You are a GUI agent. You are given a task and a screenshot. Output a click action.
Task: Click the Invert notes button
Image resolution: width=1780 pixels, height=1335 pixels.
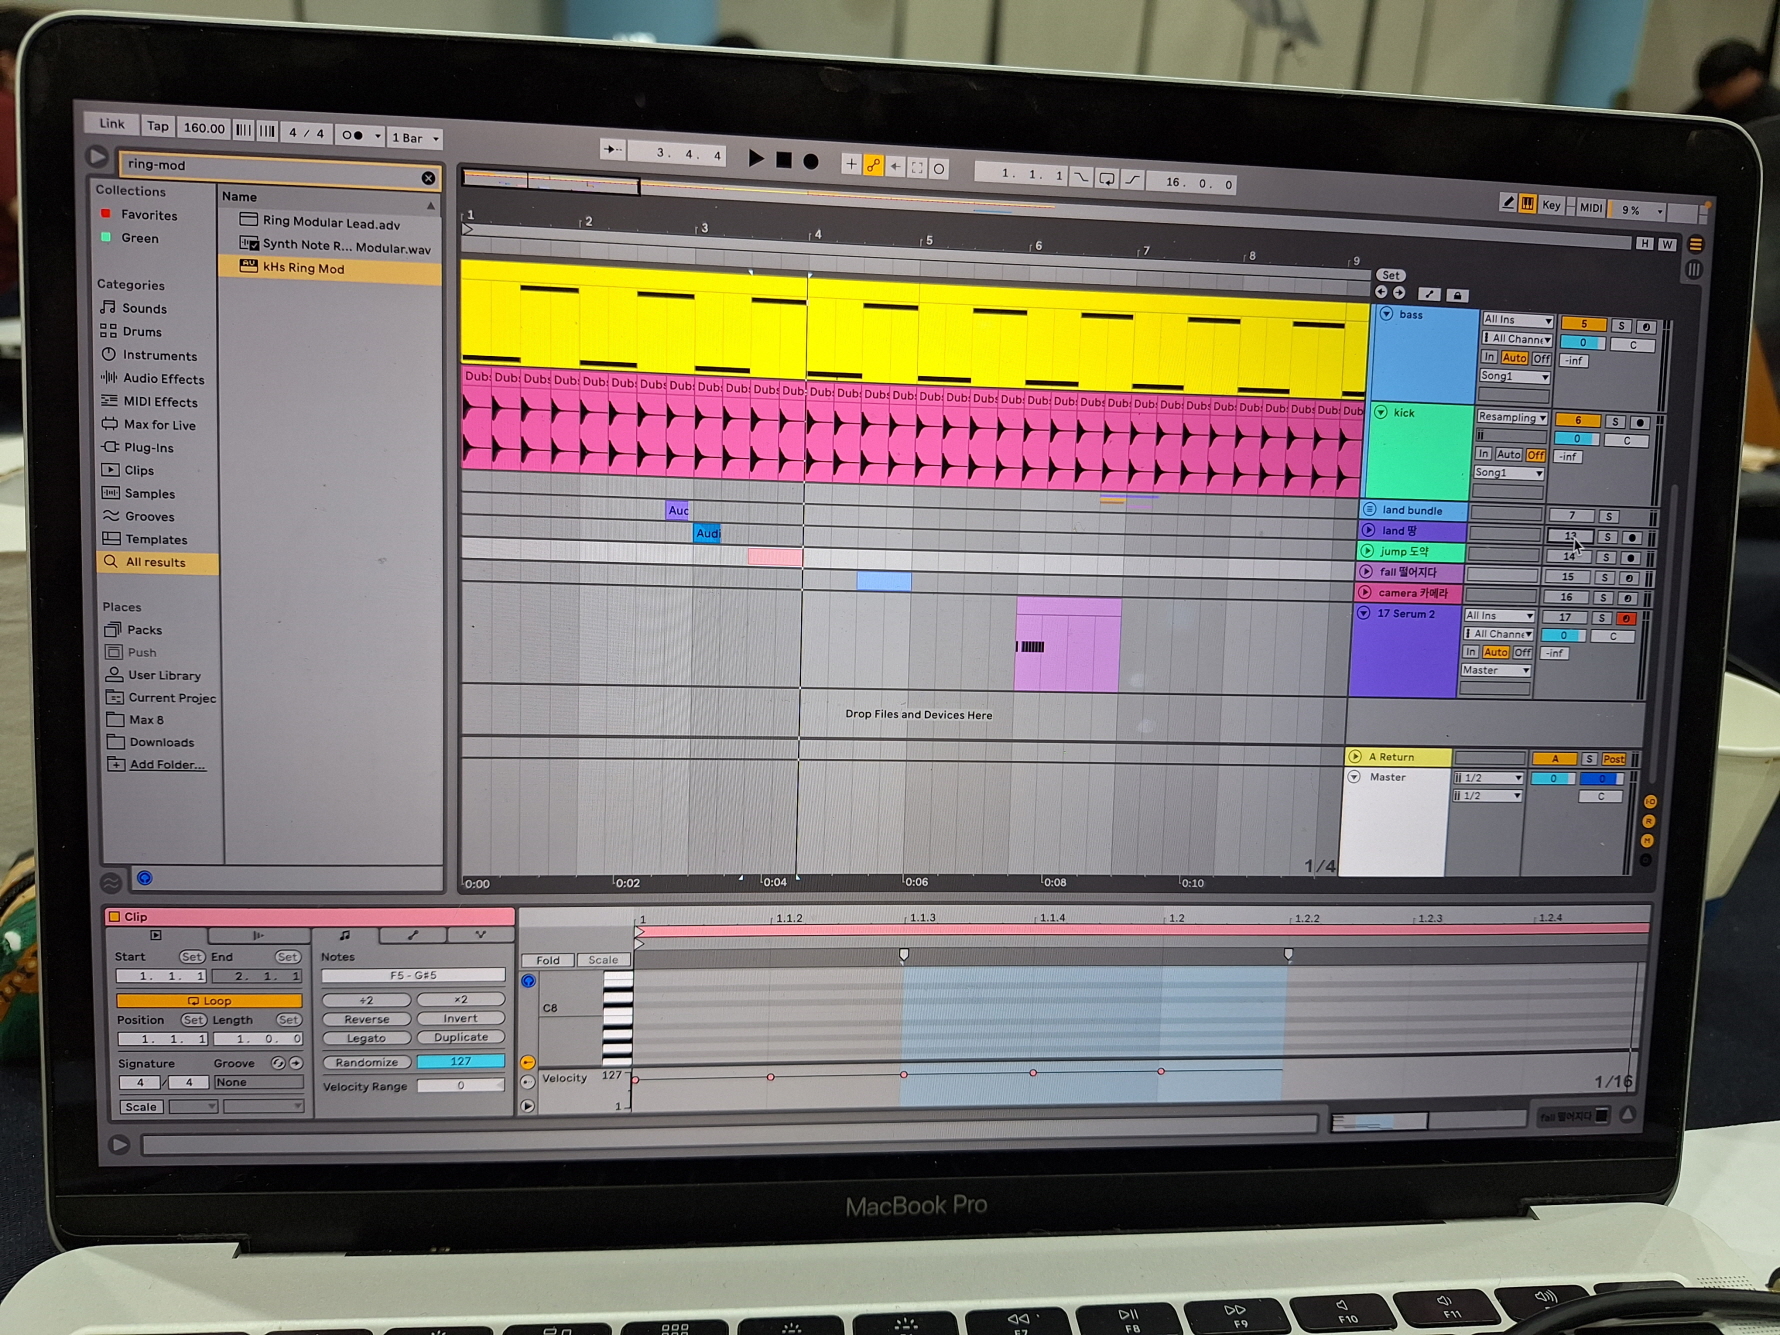[x=460, y=1019]
